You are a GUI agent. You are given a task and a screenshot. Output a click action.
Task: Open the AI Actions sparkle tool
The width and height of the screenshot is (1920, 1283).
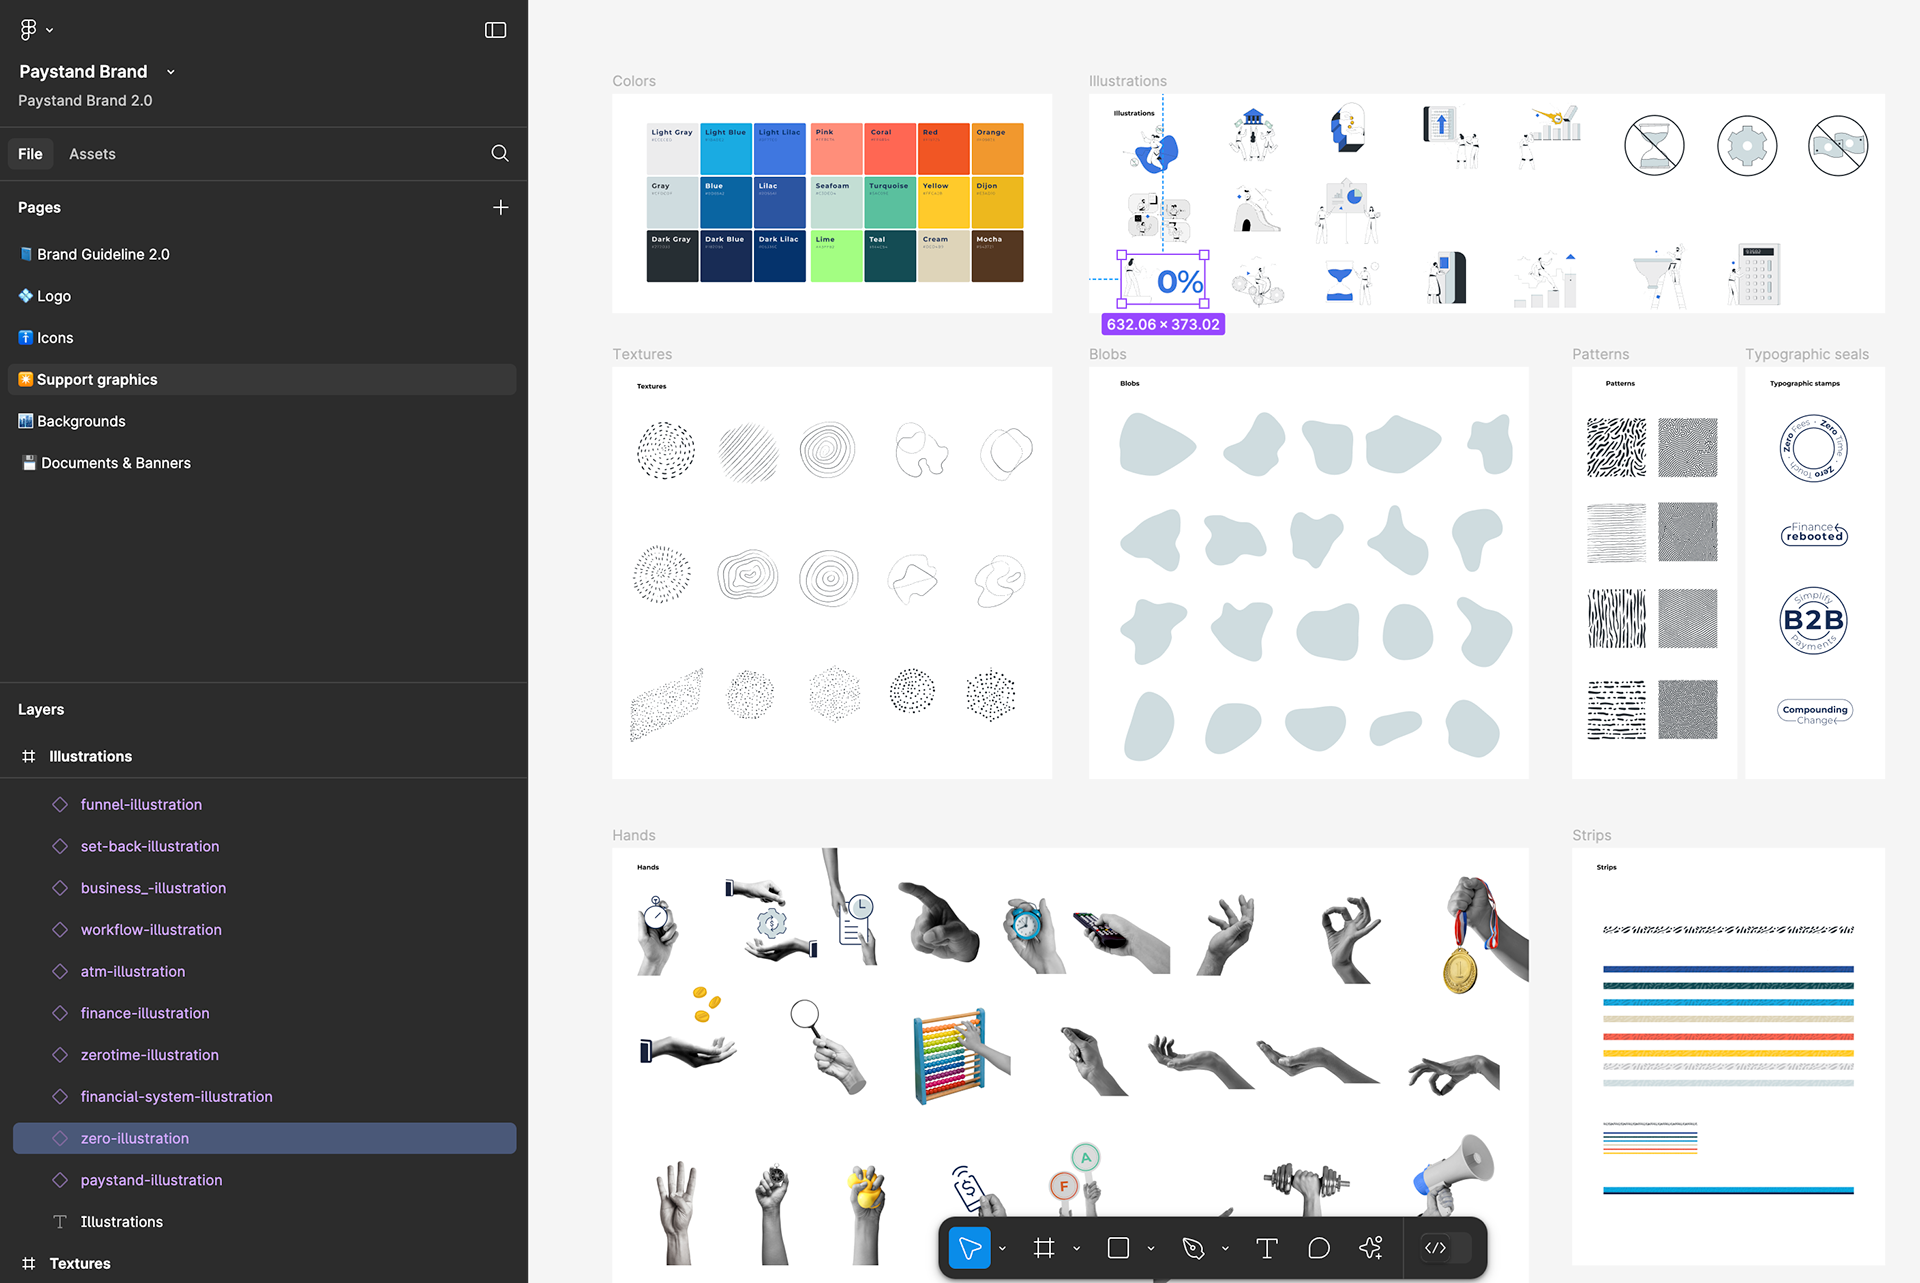point(1371,1248)
